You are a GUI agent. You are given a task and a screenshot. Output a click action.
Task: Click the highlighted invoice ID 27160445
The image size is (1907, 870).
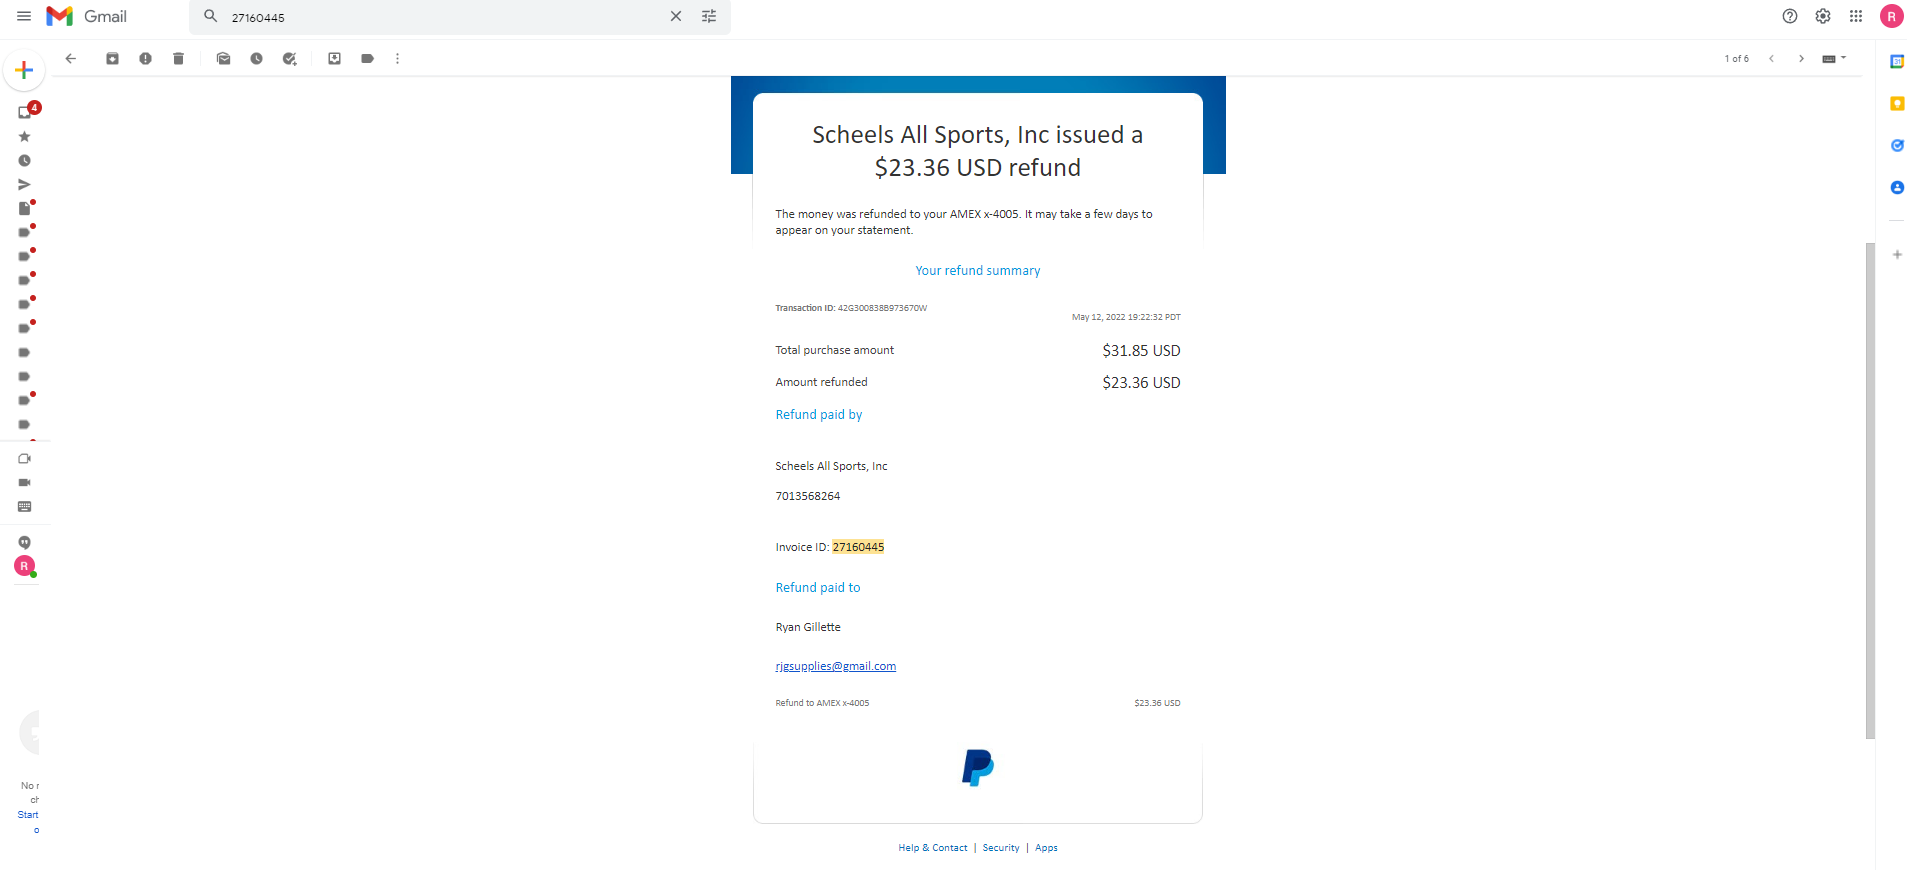pos(858,547)
